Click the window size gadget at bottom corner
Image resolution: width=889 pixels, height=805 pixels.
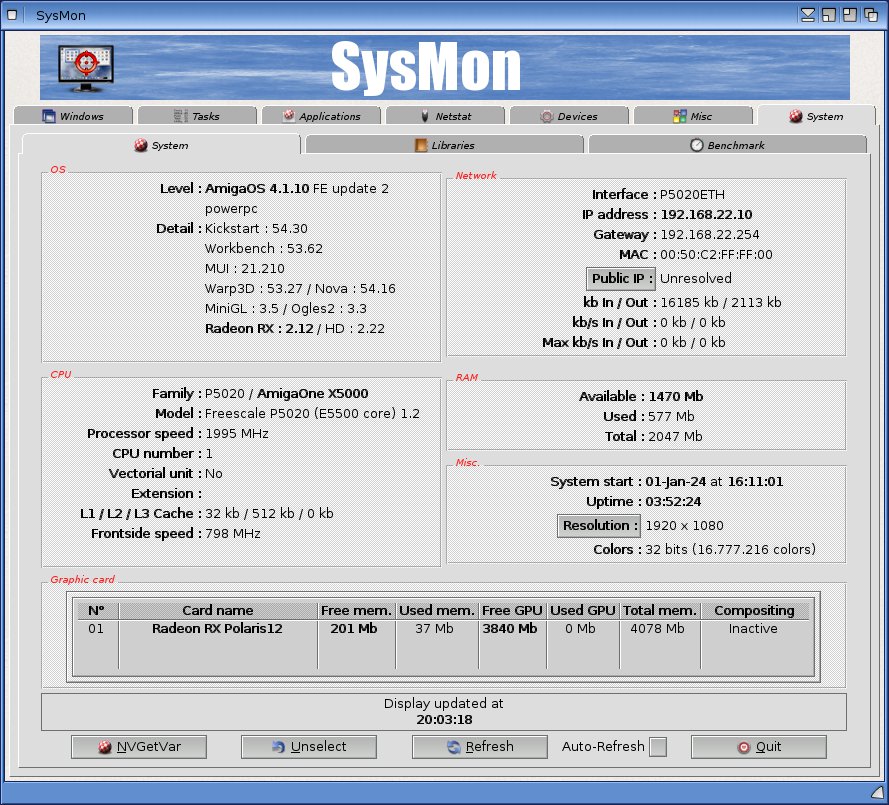878,791
